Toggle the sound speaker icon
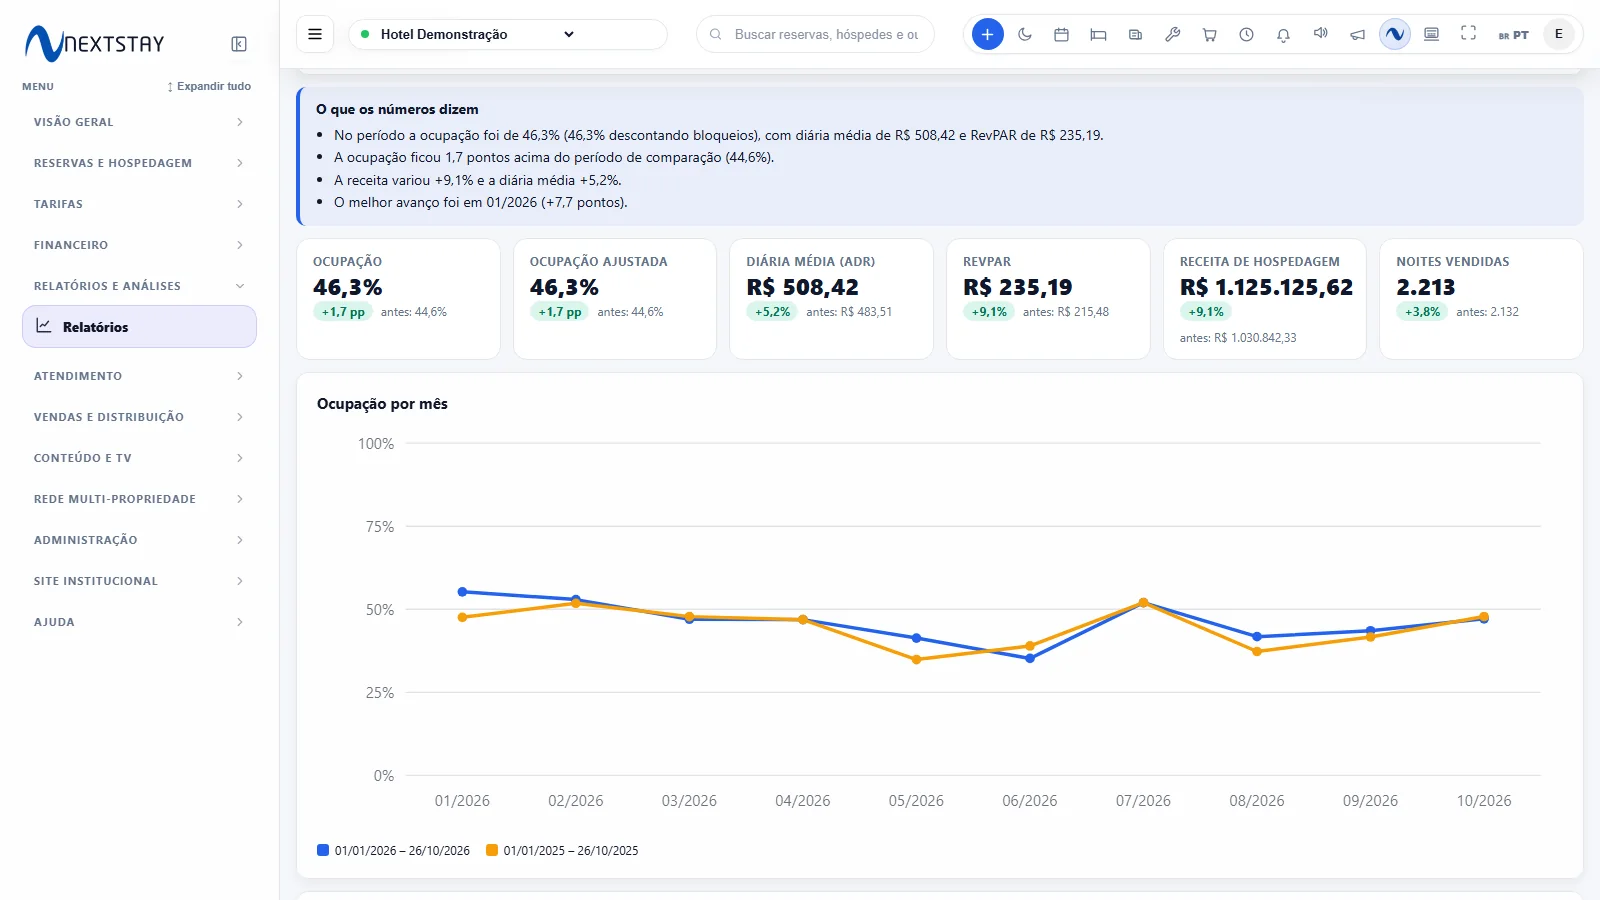The height and width of the screenshot is (900, 1600). (x=1320, y=34)
